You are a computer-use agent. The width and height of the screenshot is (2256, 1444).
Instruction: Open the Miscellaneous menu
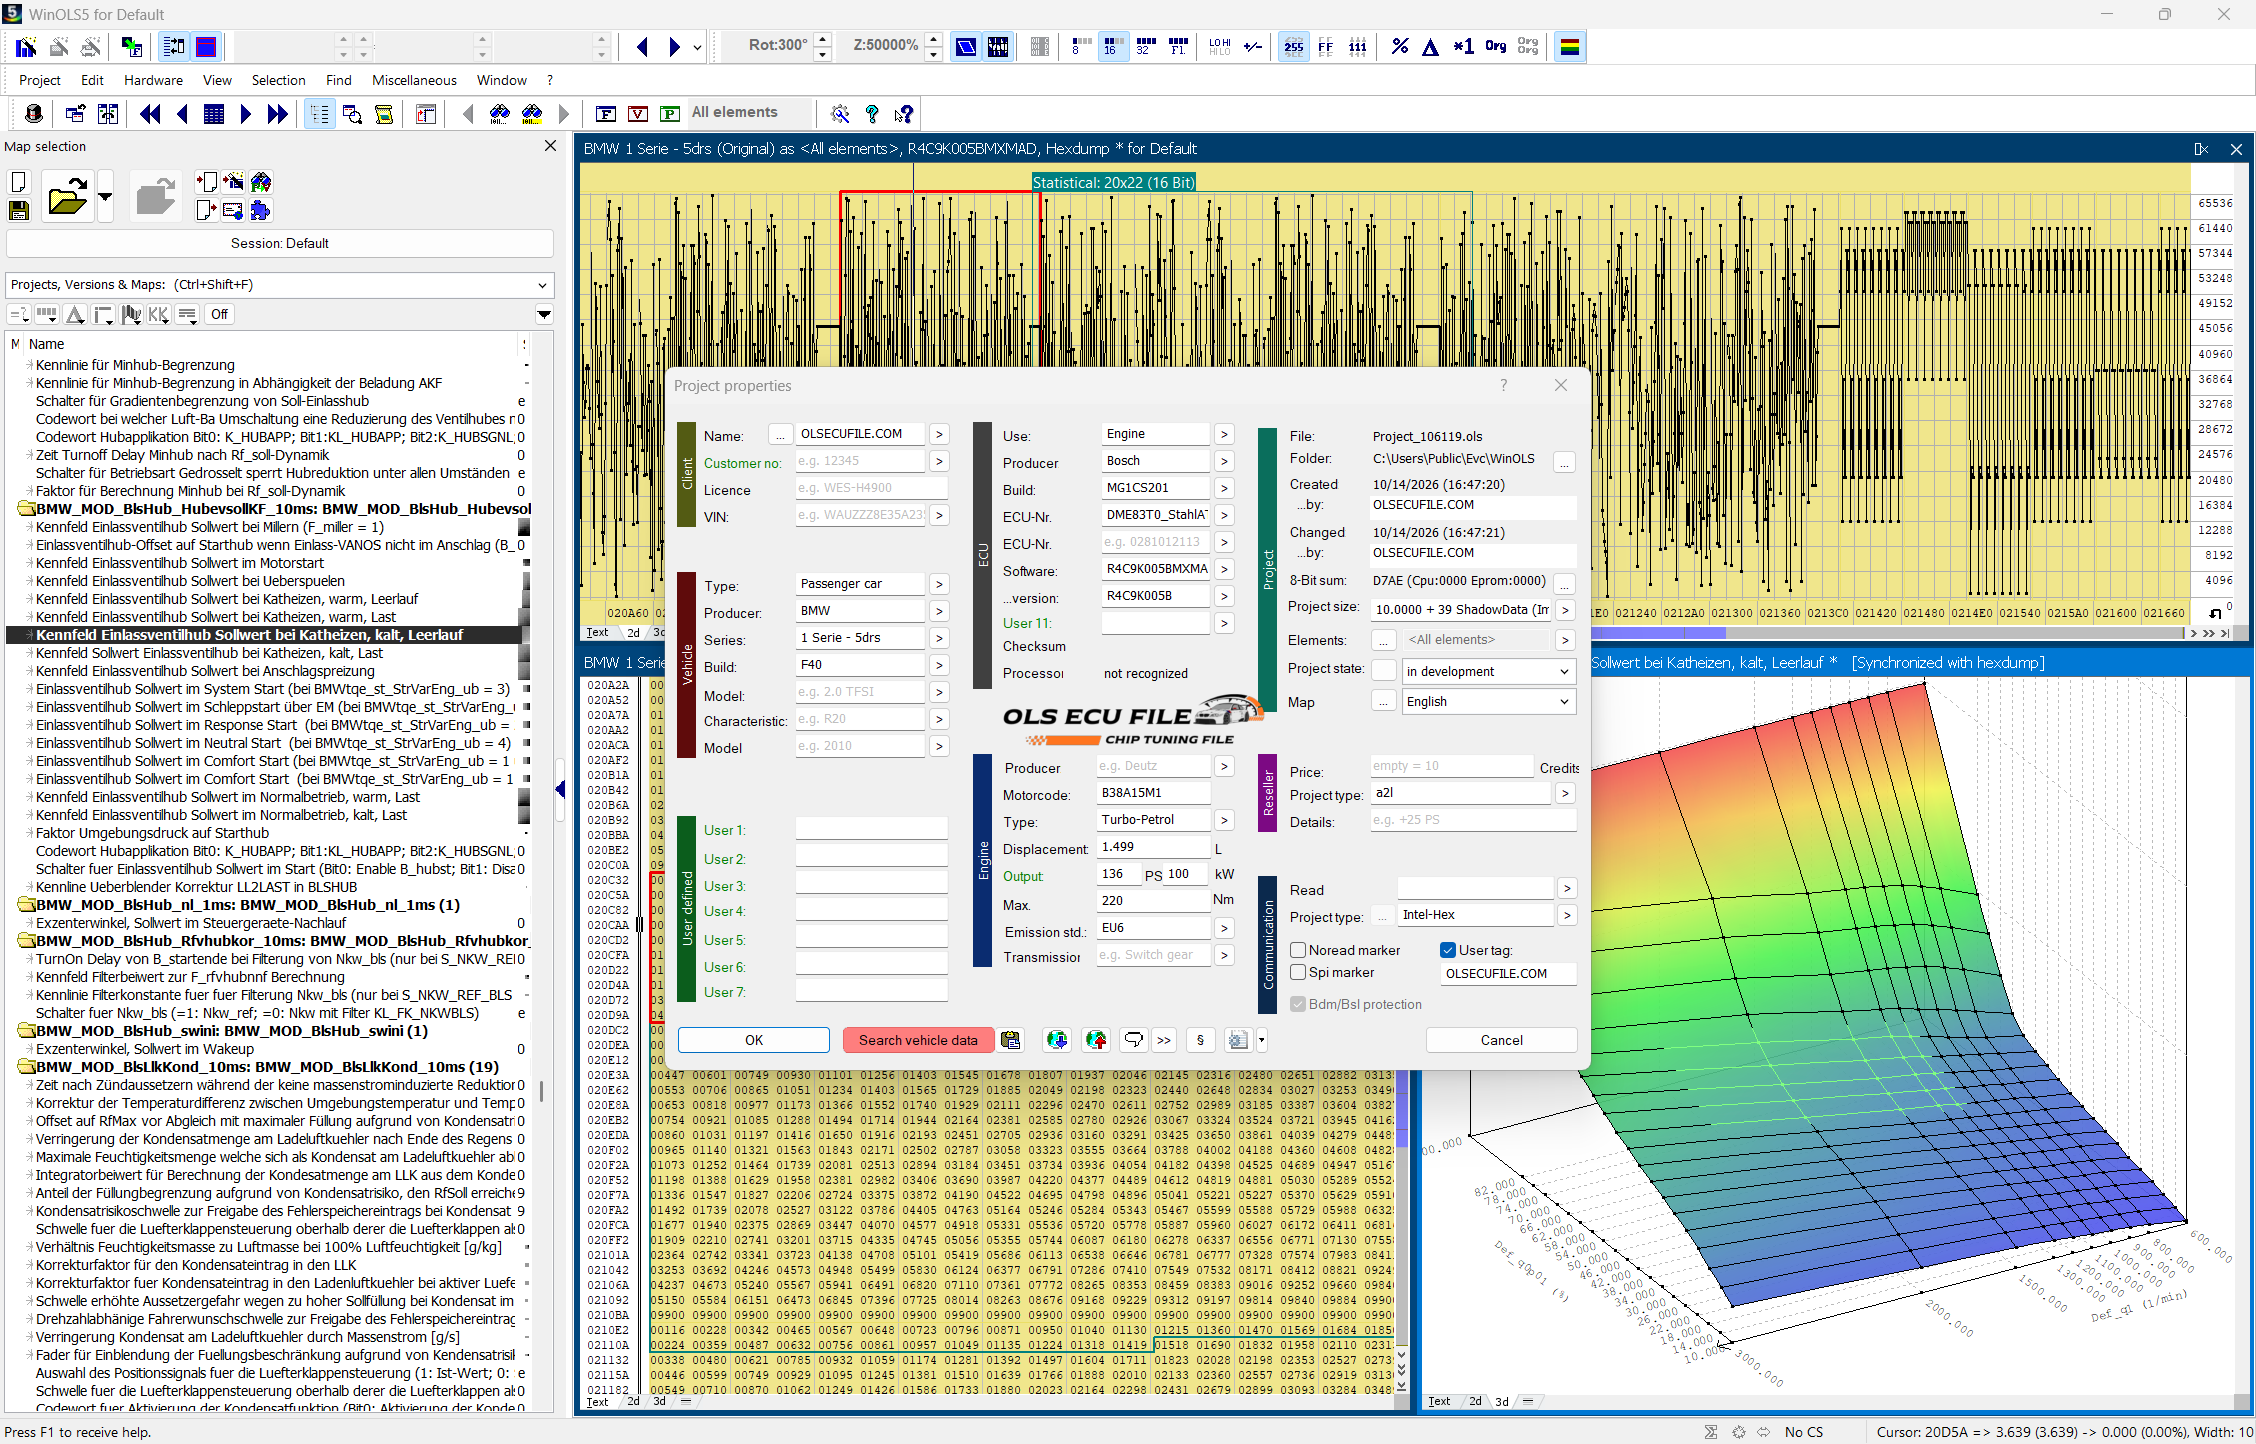(x=414, y=80)
